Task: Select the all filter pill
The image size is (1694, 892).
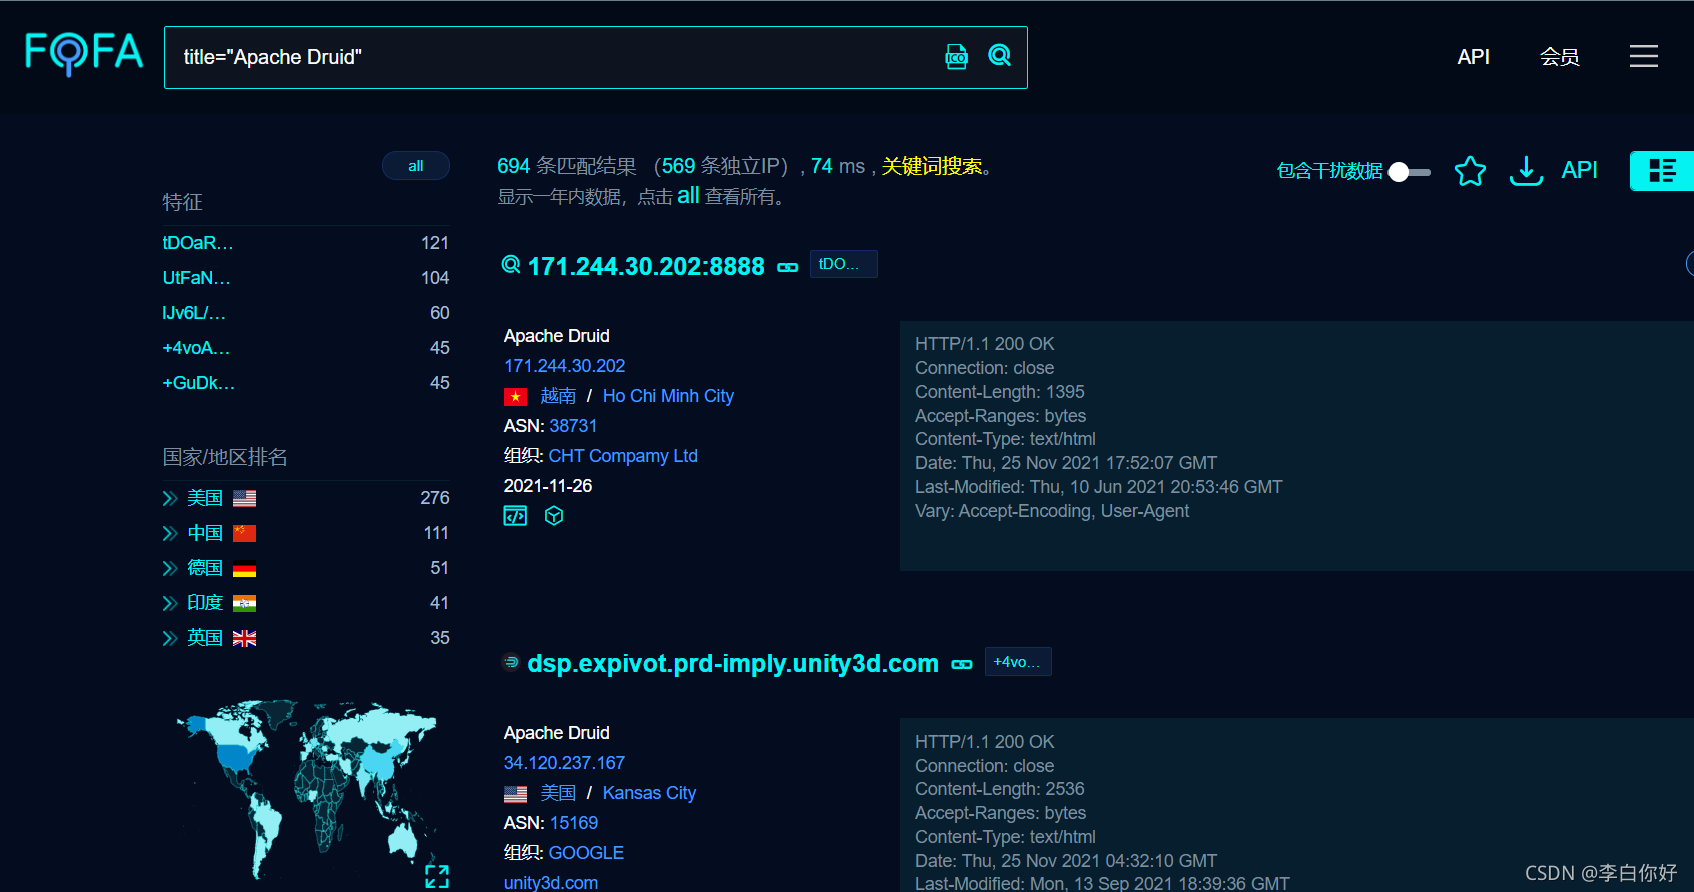Action: tap(416, 166)
